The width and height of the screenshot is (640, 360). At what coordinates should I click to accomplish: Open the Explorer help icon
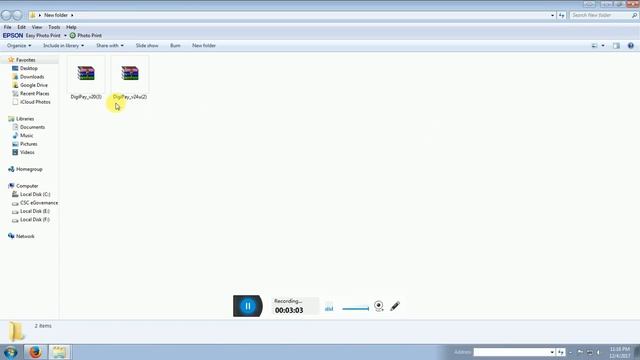[x=631, y=46]
